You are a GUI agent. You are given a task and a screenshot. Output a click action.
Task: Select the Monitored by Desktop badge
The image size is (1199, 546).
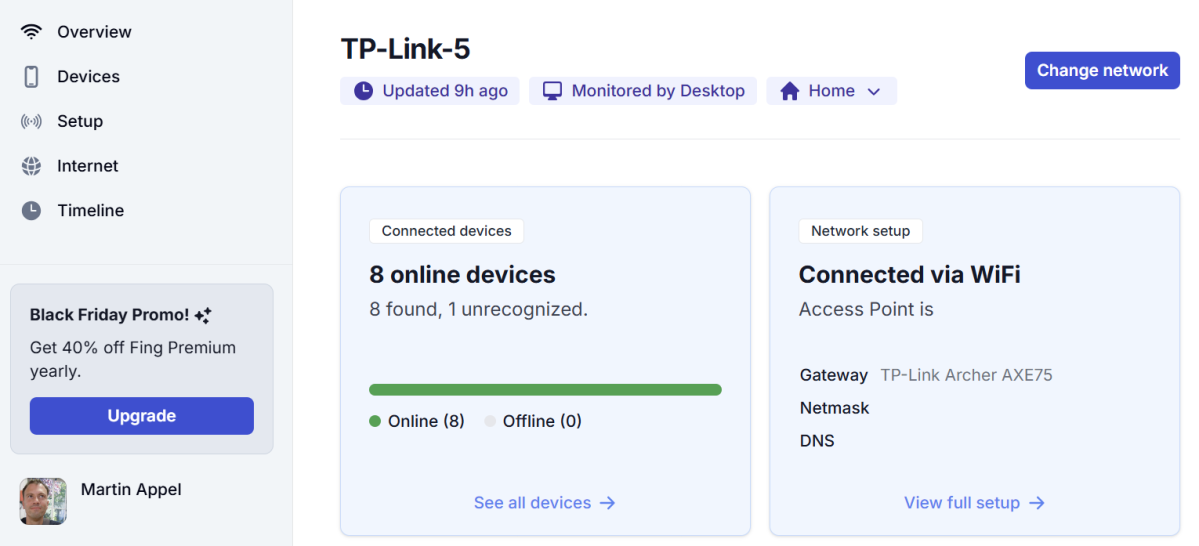643,91
